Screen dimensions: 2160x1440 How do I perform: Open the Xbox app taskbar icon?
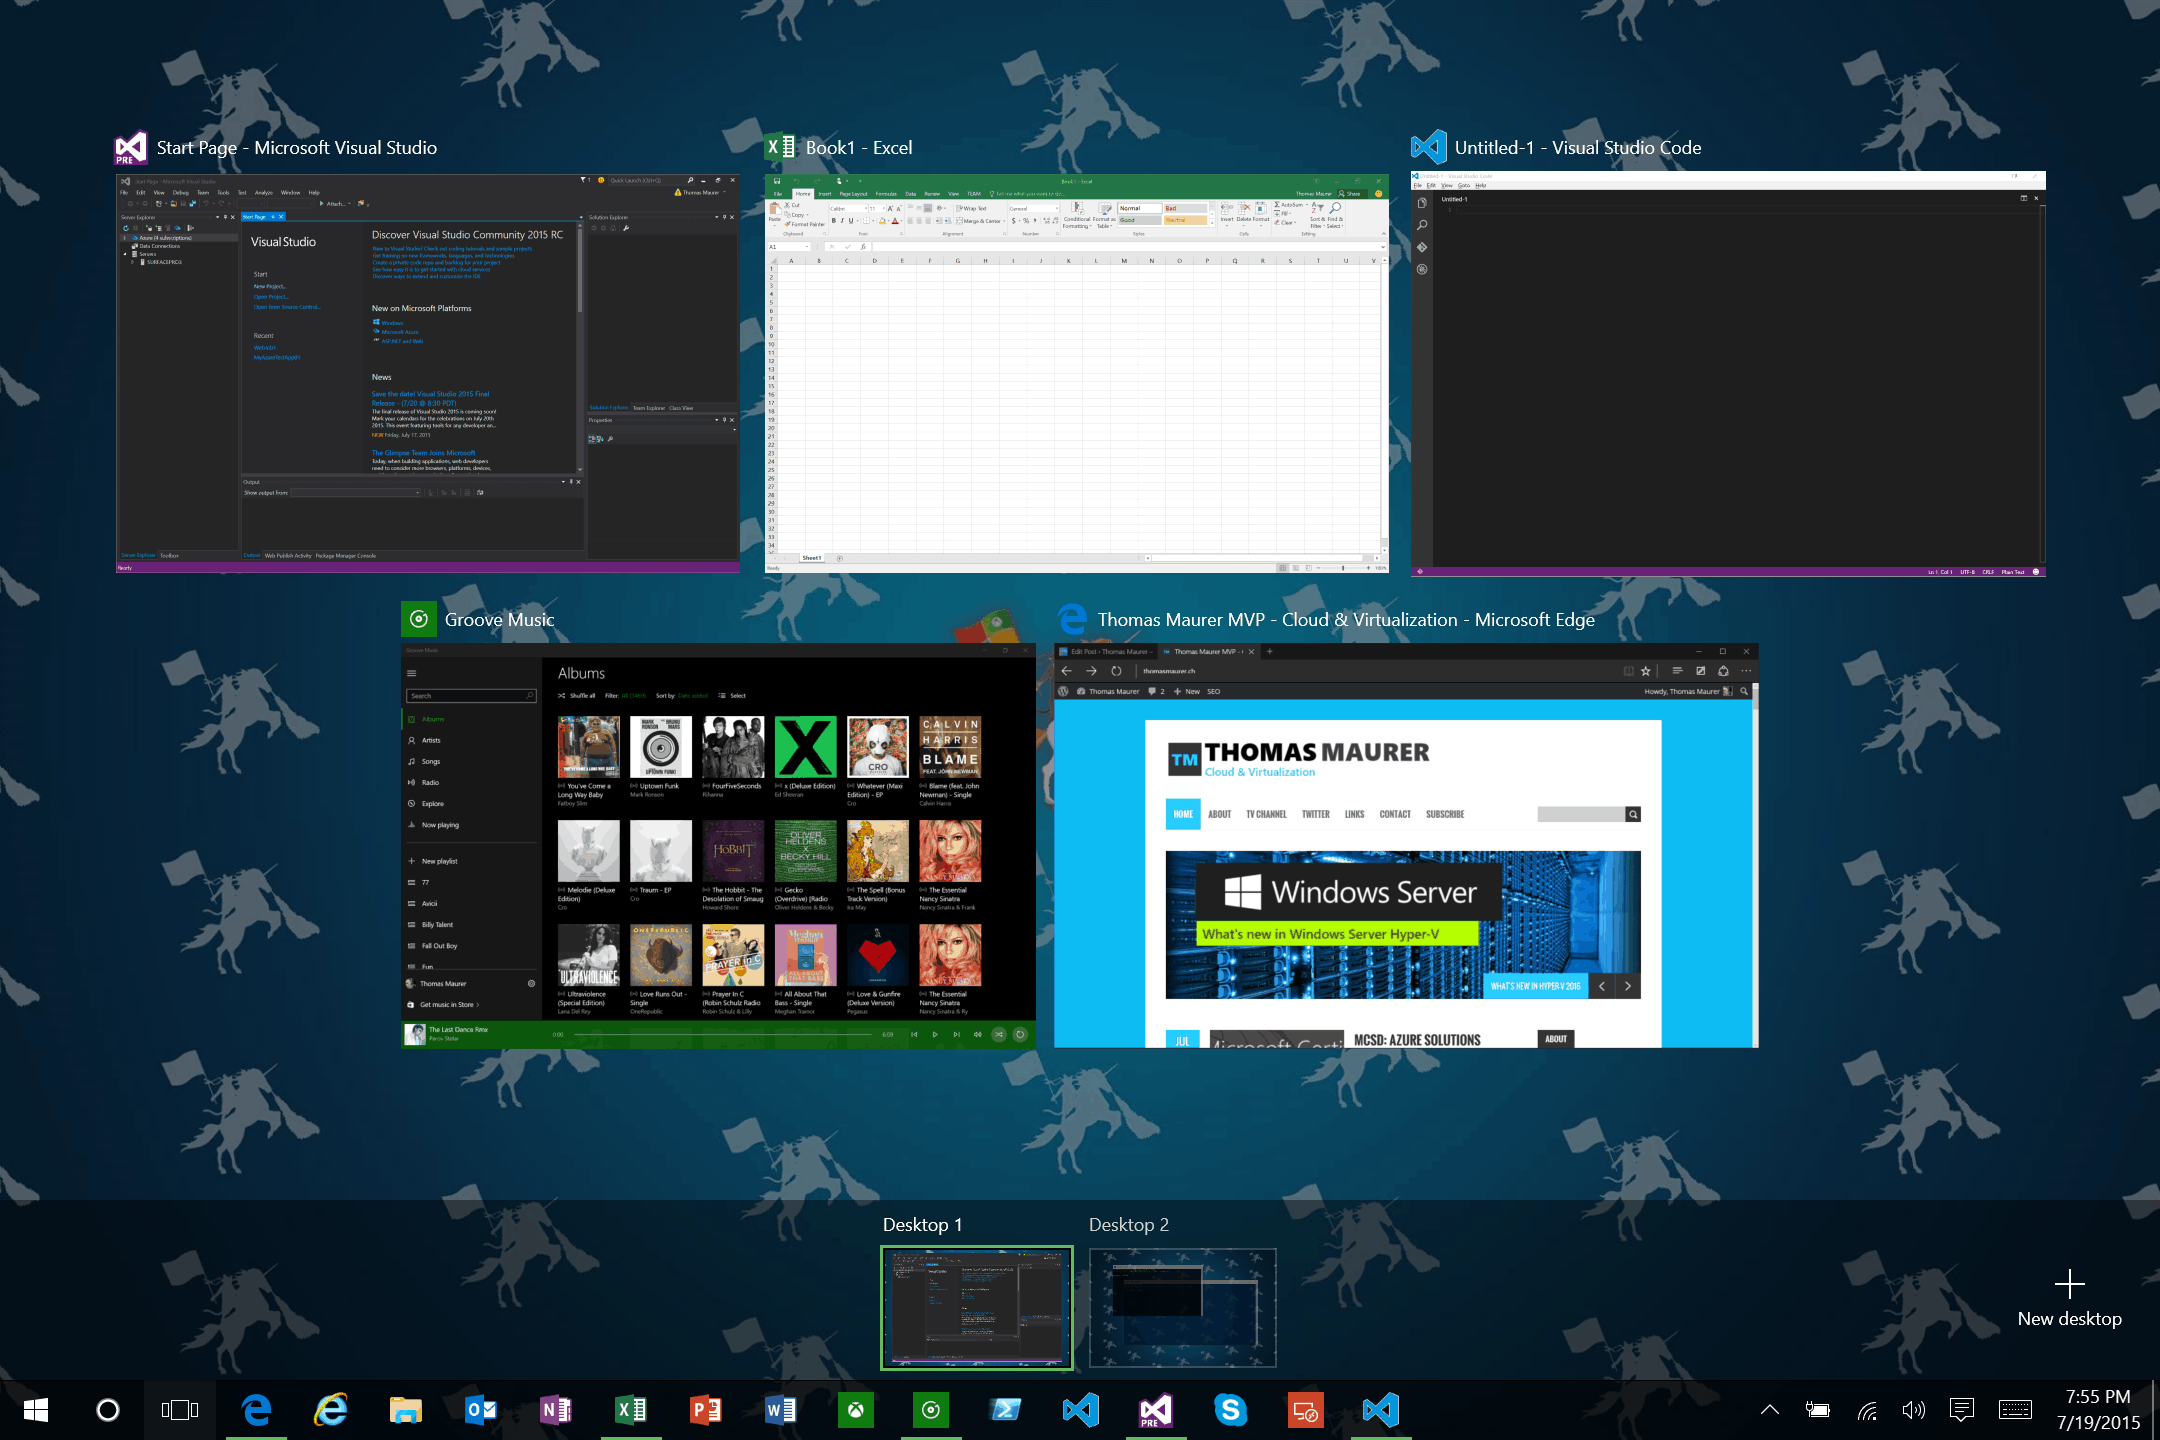[856, 1410]
